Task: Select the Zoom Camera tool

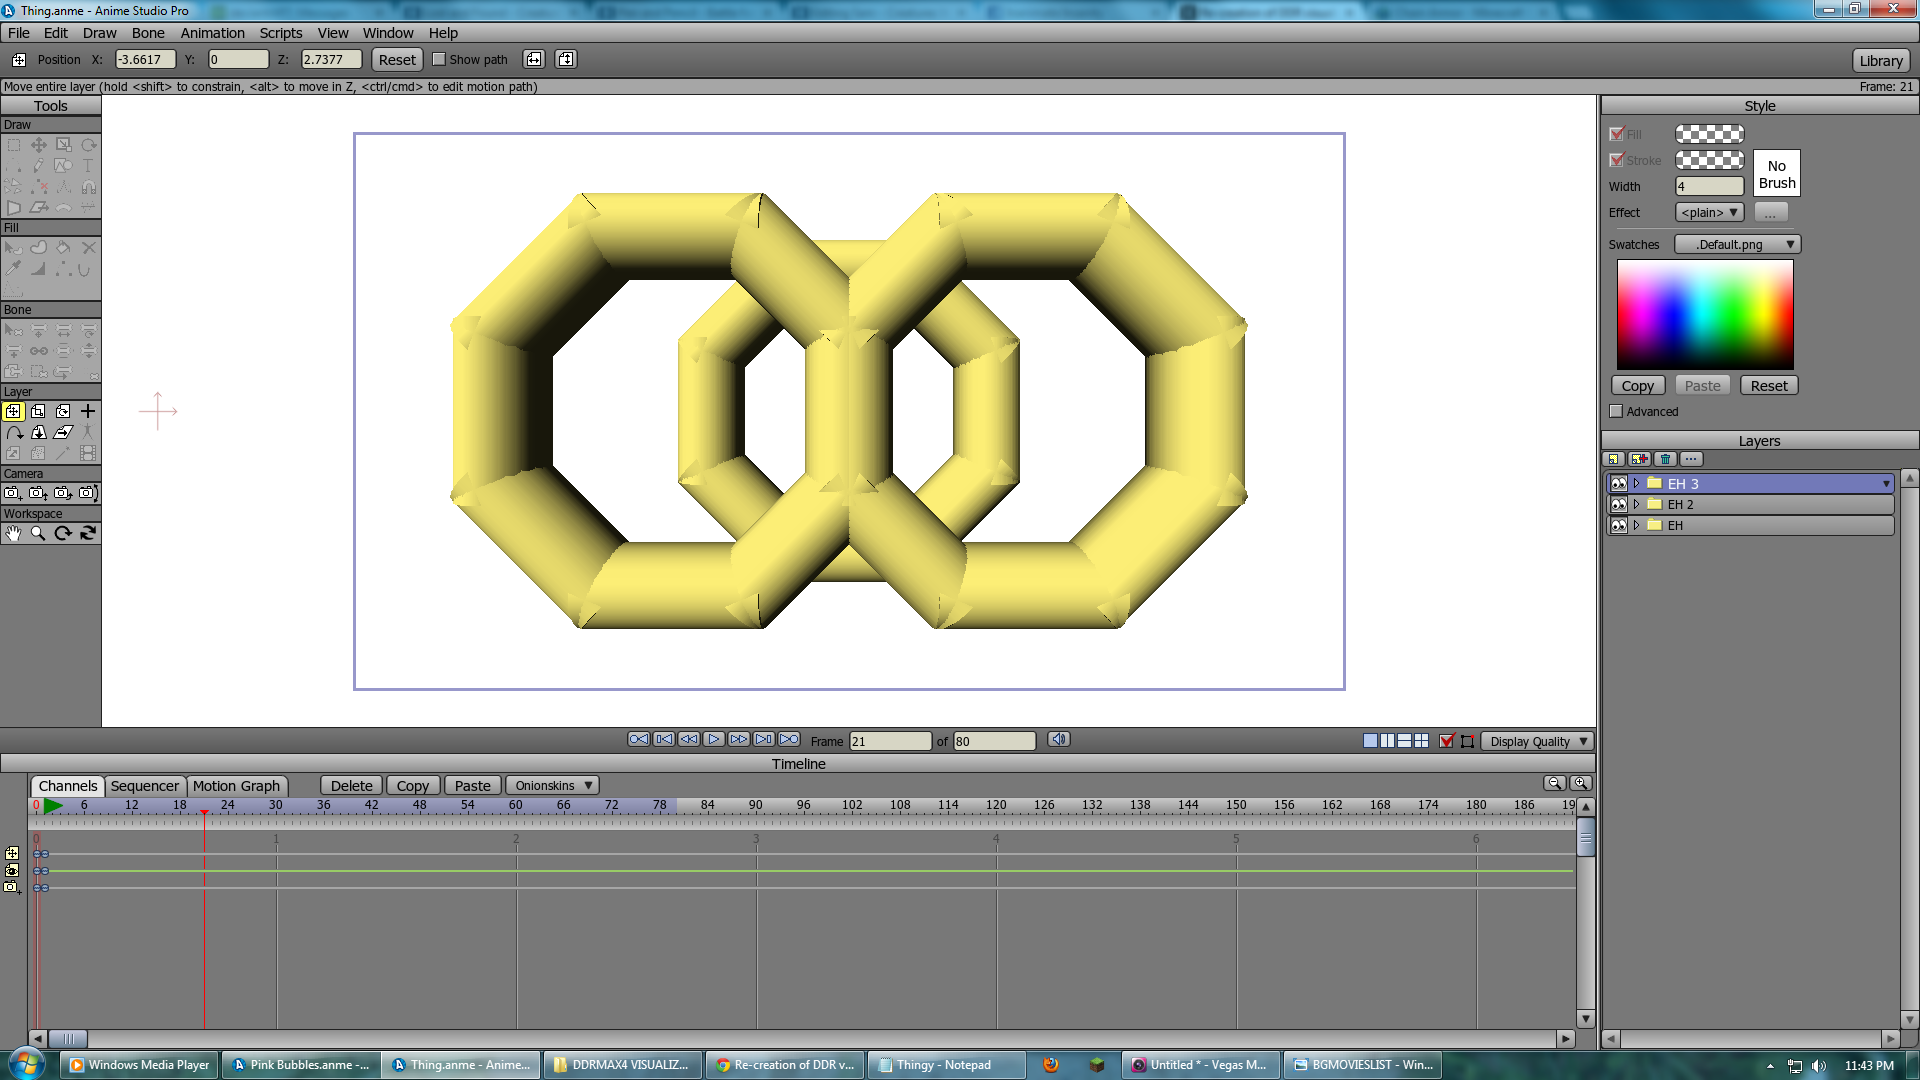Action: [38, 493]
